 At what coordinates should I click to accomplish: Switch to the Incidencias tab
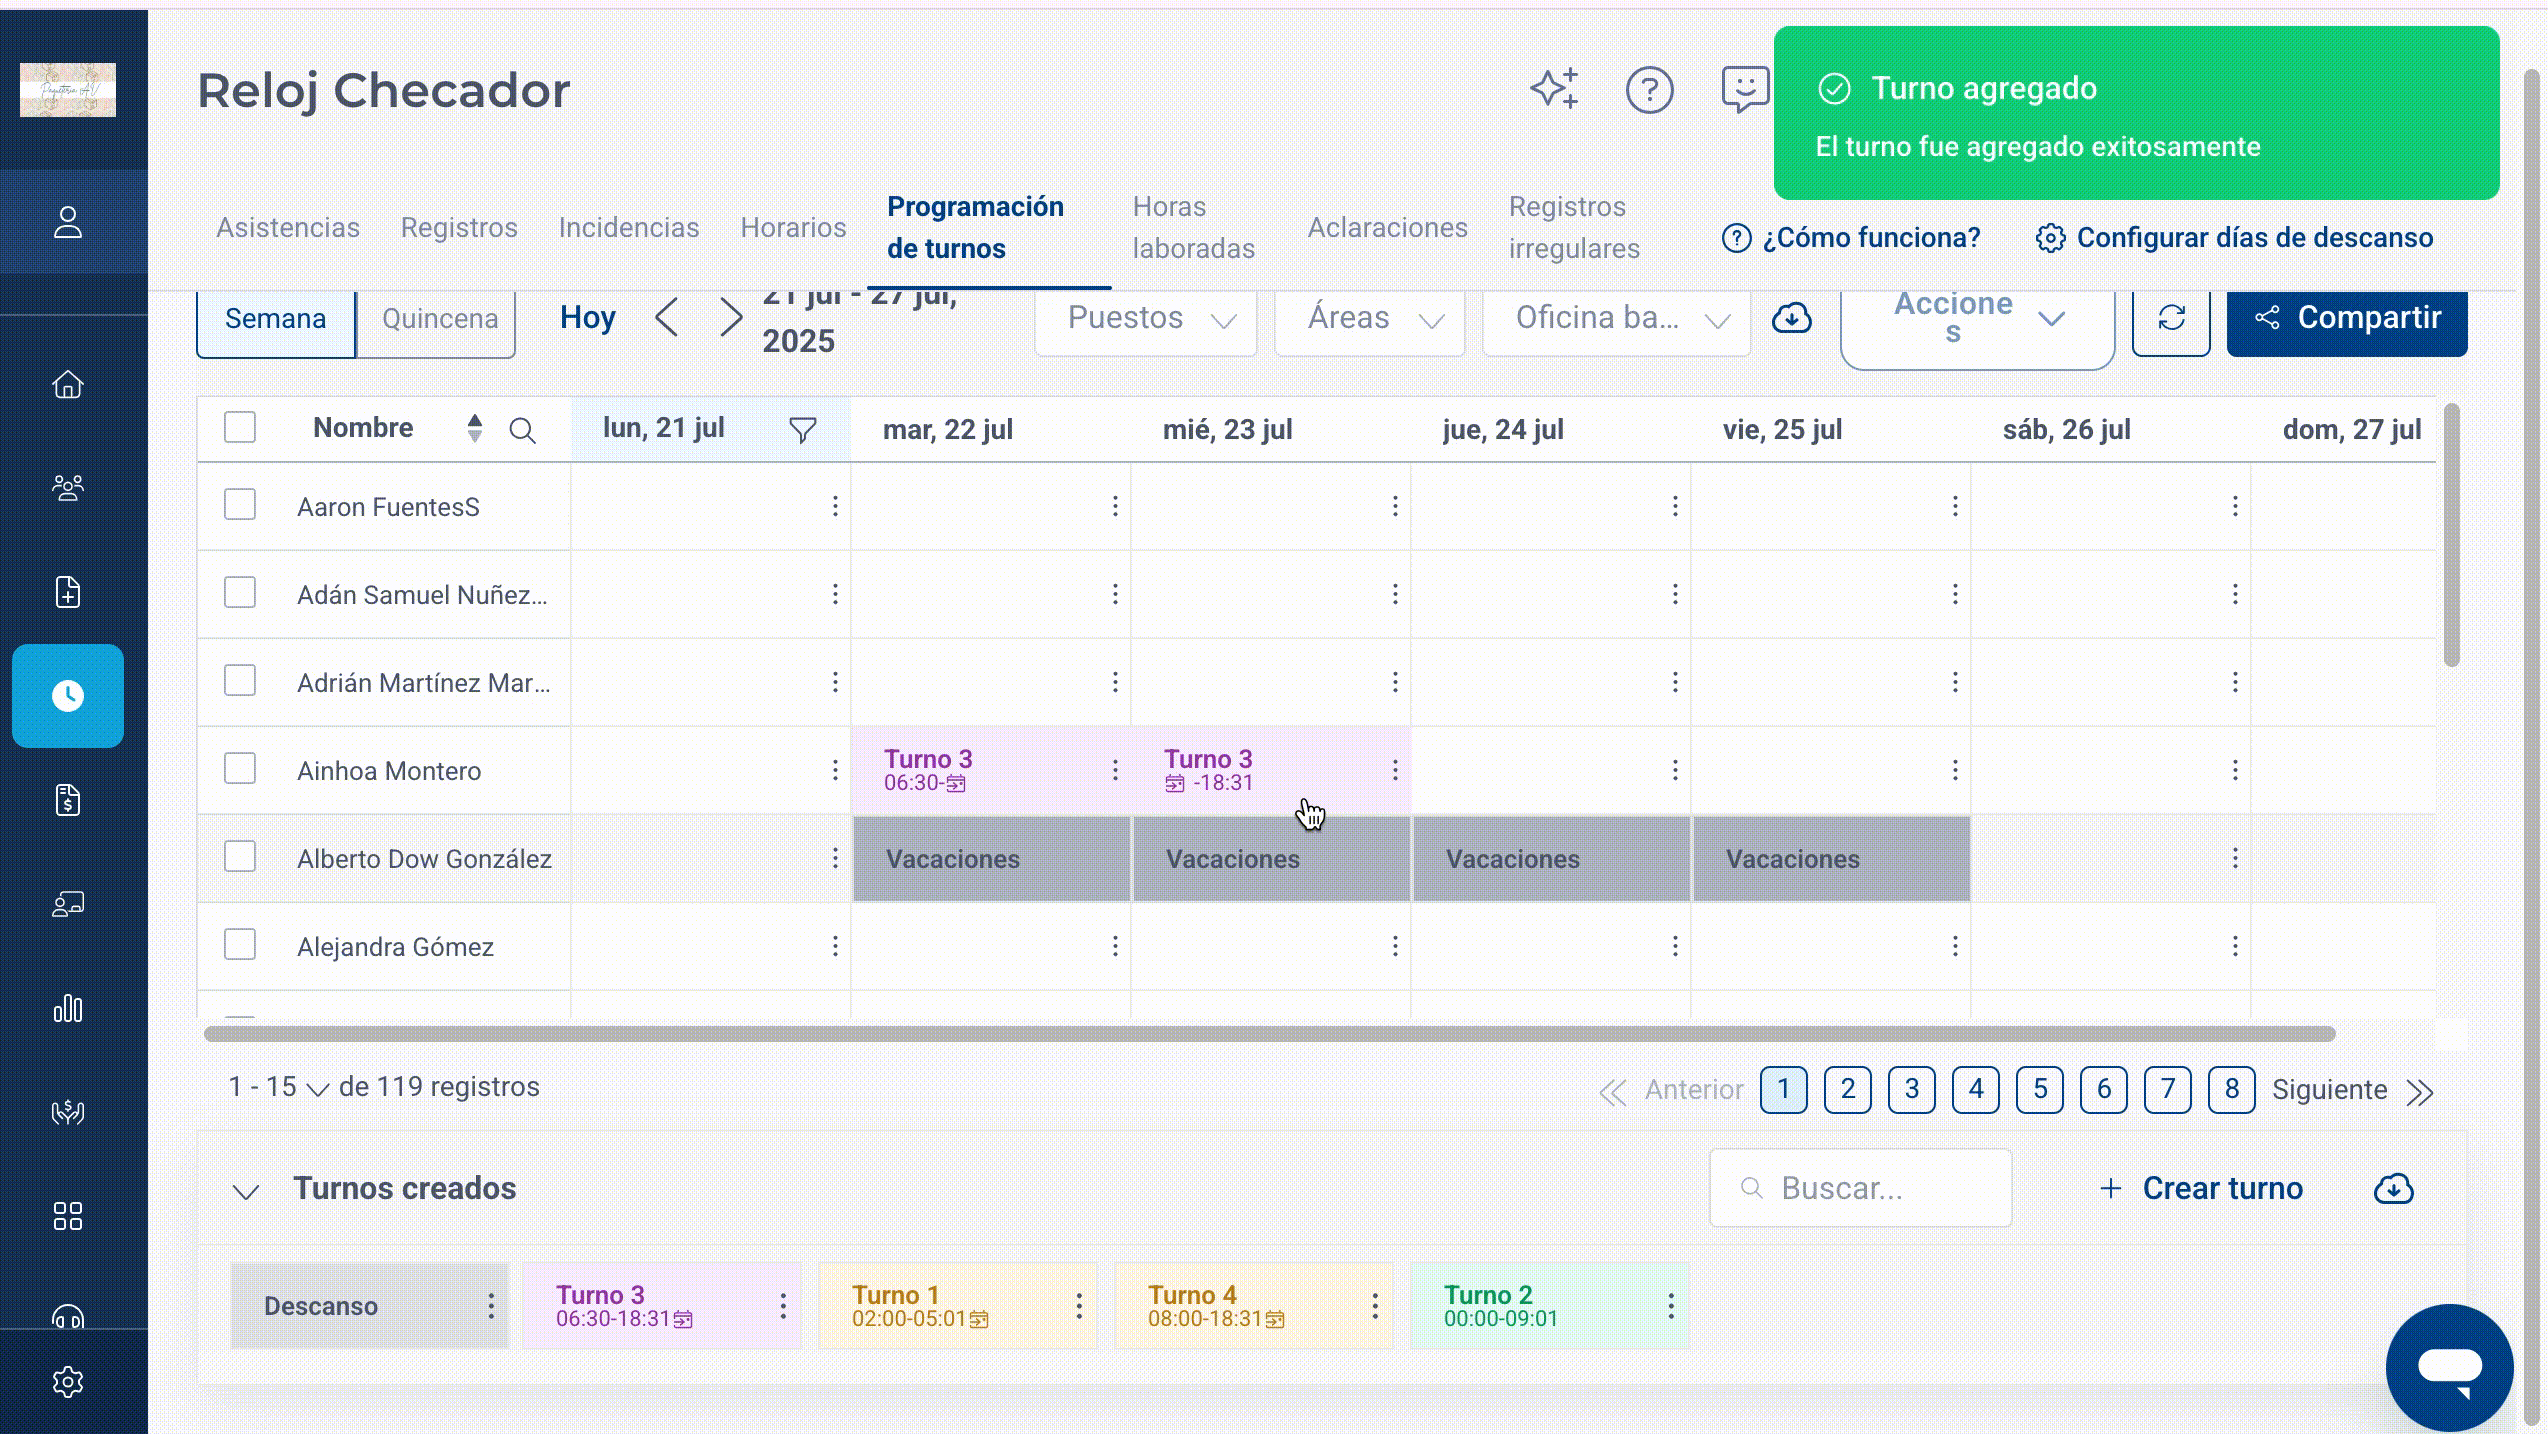[629, 228]
